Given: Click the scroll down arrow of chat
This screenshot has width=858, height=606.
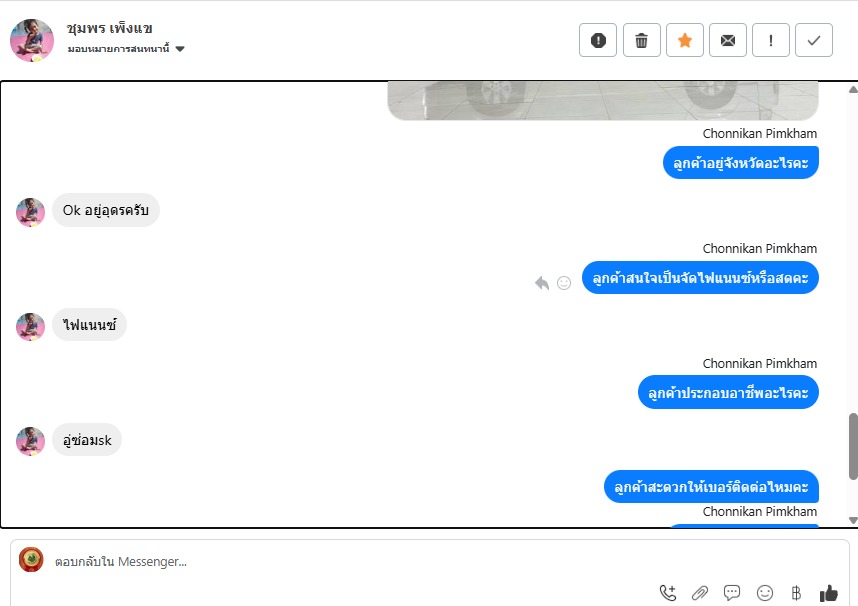Looking at the screenshot, I should [x=853, y=520].
